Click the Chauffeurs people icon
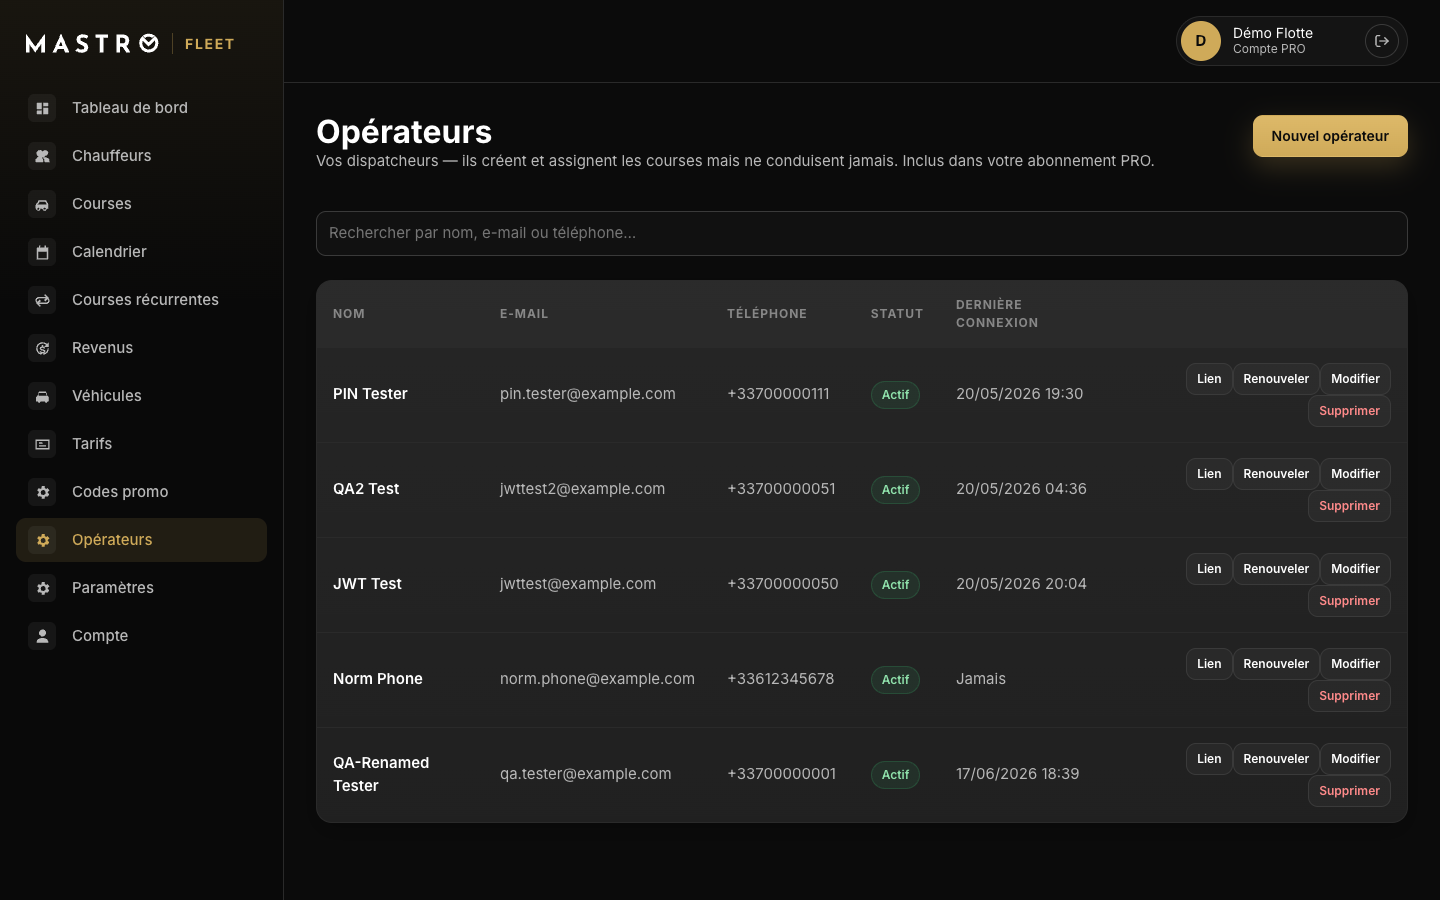 tap(42, 156)
